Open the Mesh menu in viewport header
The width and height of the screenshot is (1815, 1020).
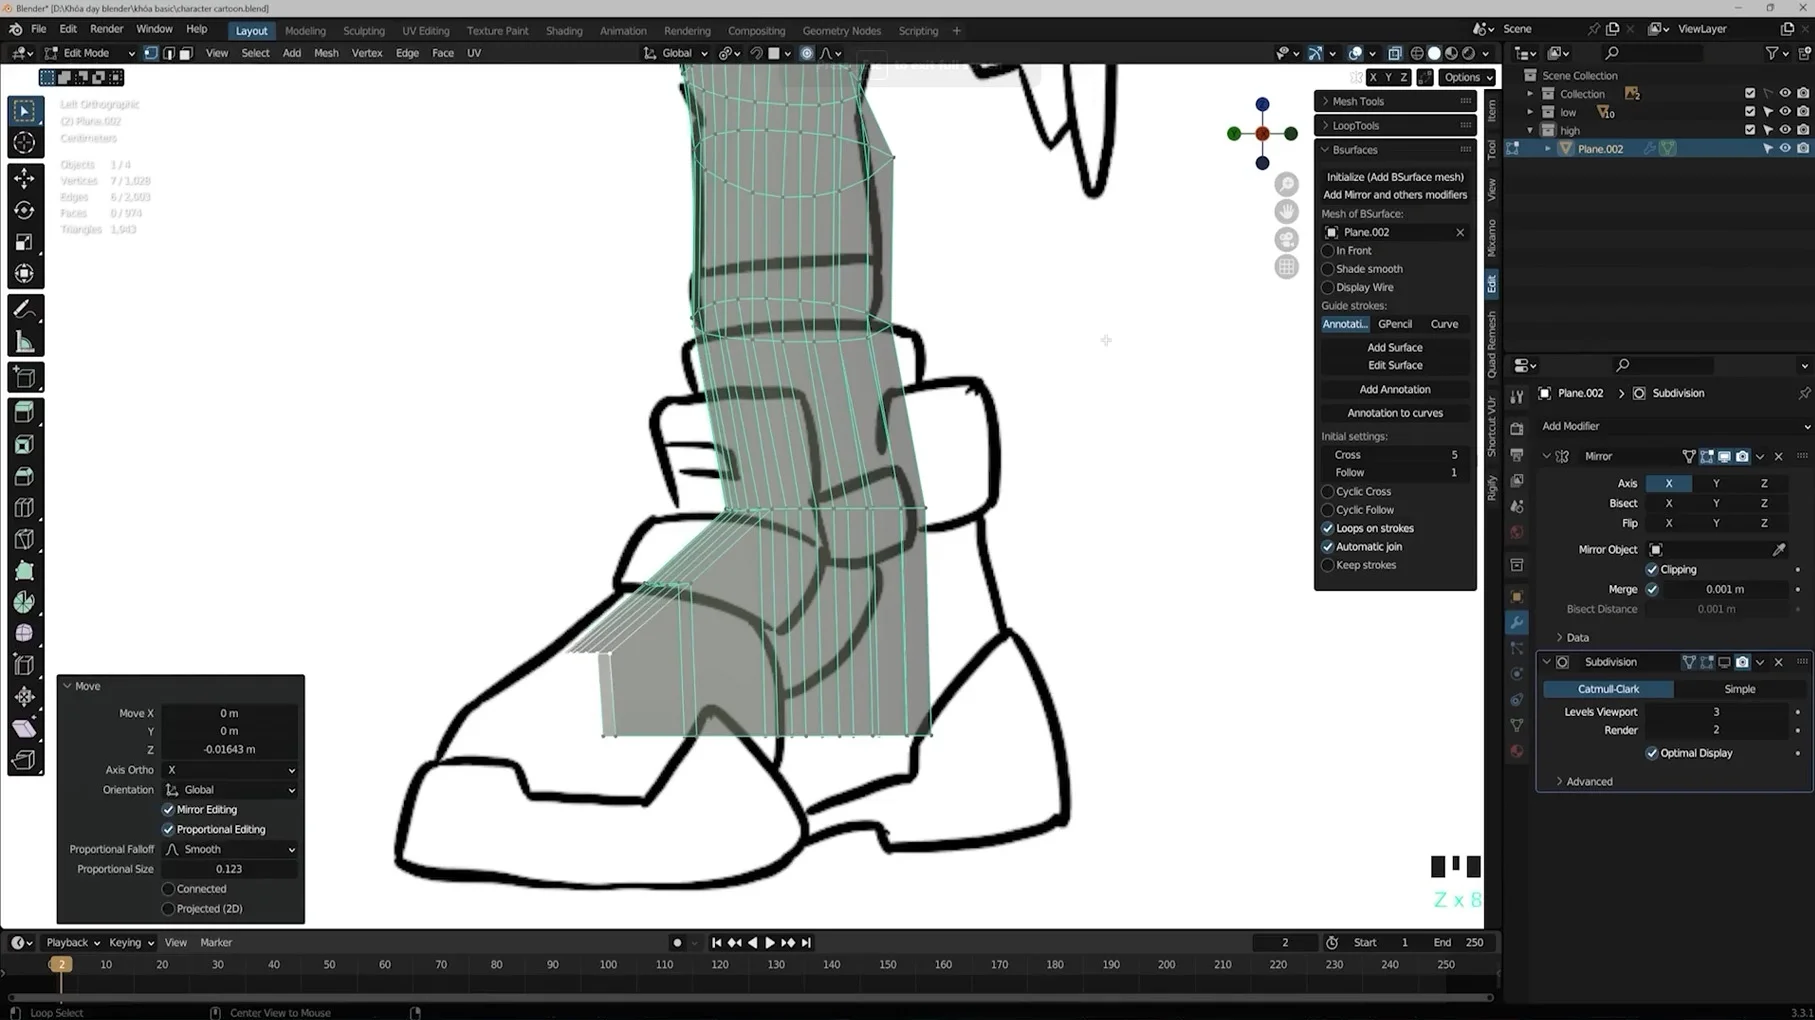[326, 53]
